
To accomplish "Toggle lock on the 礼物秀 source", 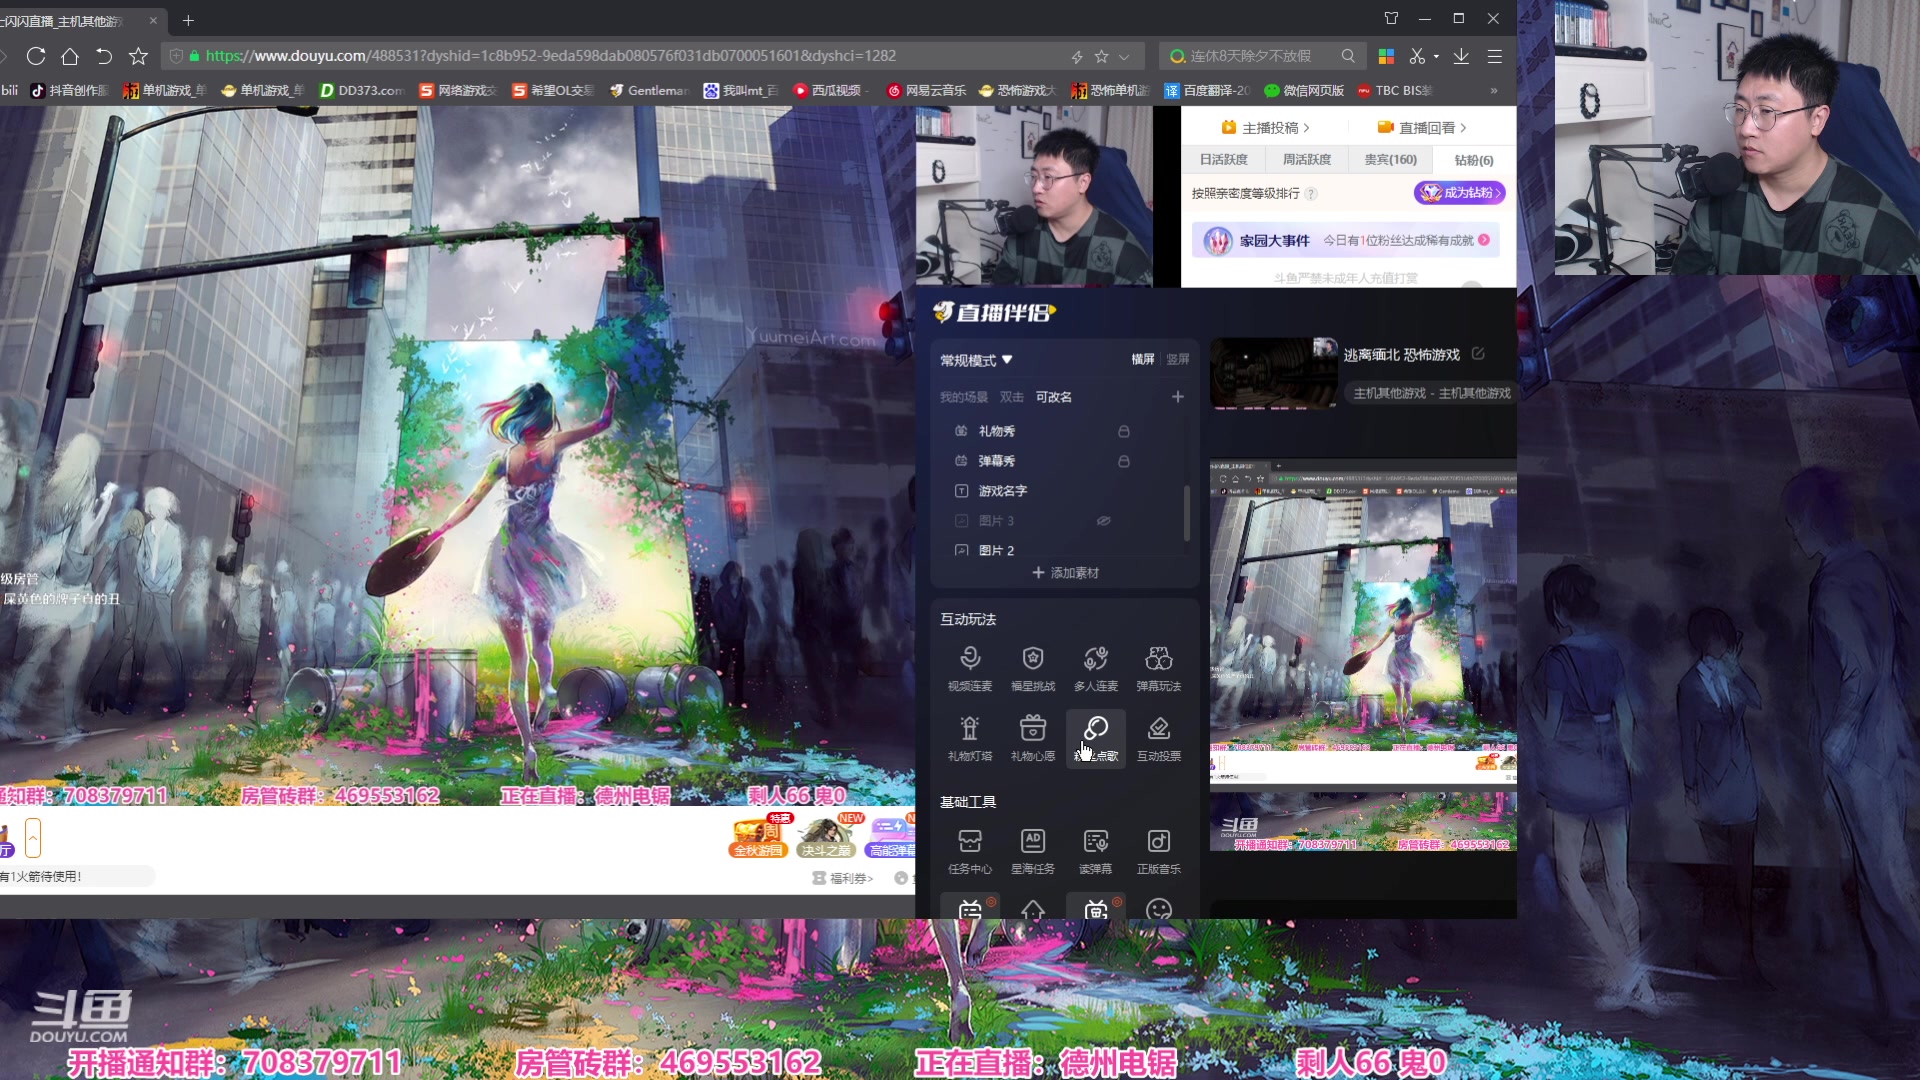I will (x=1123, y=431).
